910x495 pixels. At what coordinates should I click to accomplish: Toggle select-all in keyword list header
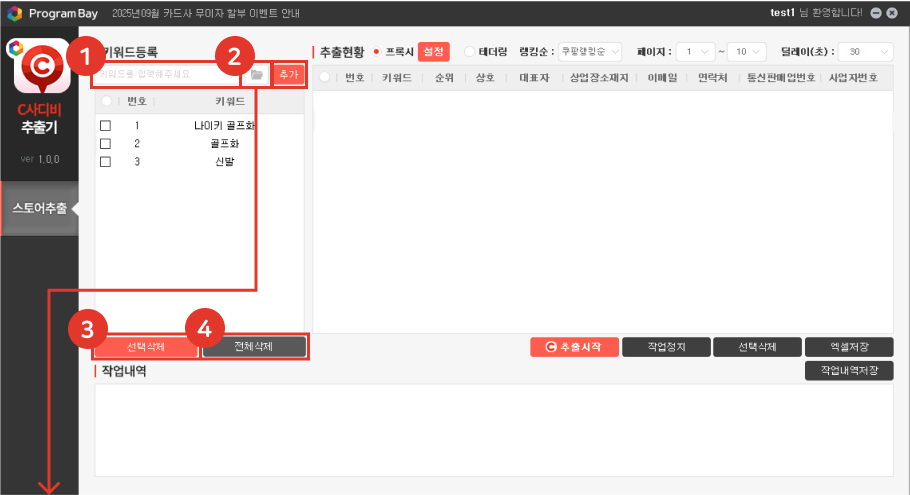pos(106,101)
